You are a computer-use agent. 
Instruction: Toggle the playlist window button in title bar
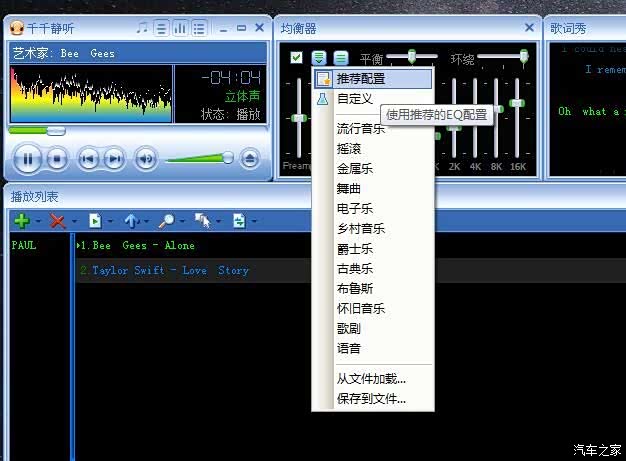(200, 28)
